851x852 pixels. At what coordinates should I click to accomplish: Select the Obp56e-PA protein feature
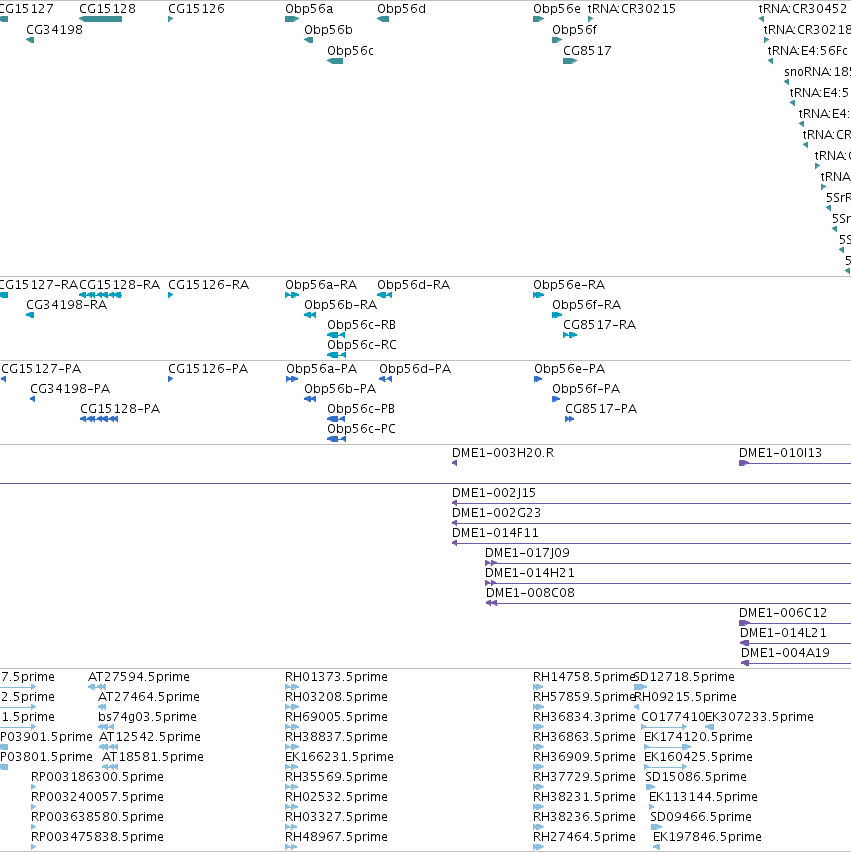538,379
